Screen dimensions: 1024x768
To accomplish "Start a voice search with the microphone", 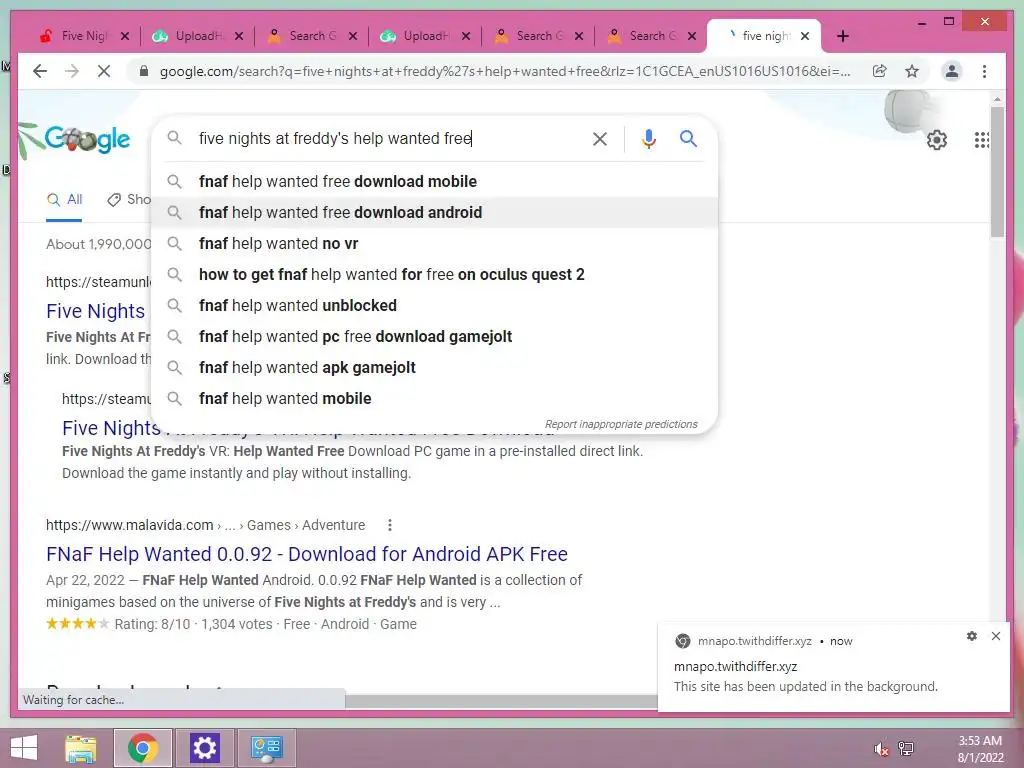I will pyautogui.click(x=648, y=138).
